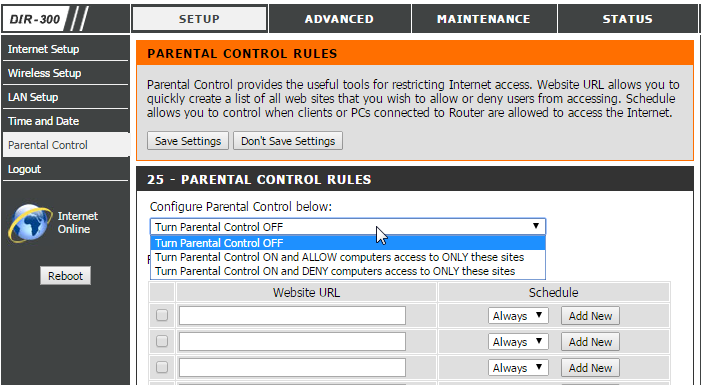Image resolution: width=701 pixels, height=385 pixels.
Task: Open the first row Always schedule dropdown
Action: coord(518,316)
